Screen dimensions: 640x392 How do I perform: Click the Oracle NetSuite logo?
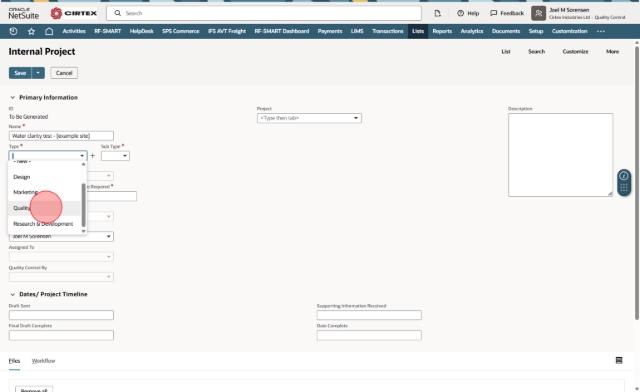pyautogui.click(x=24, y=13)
